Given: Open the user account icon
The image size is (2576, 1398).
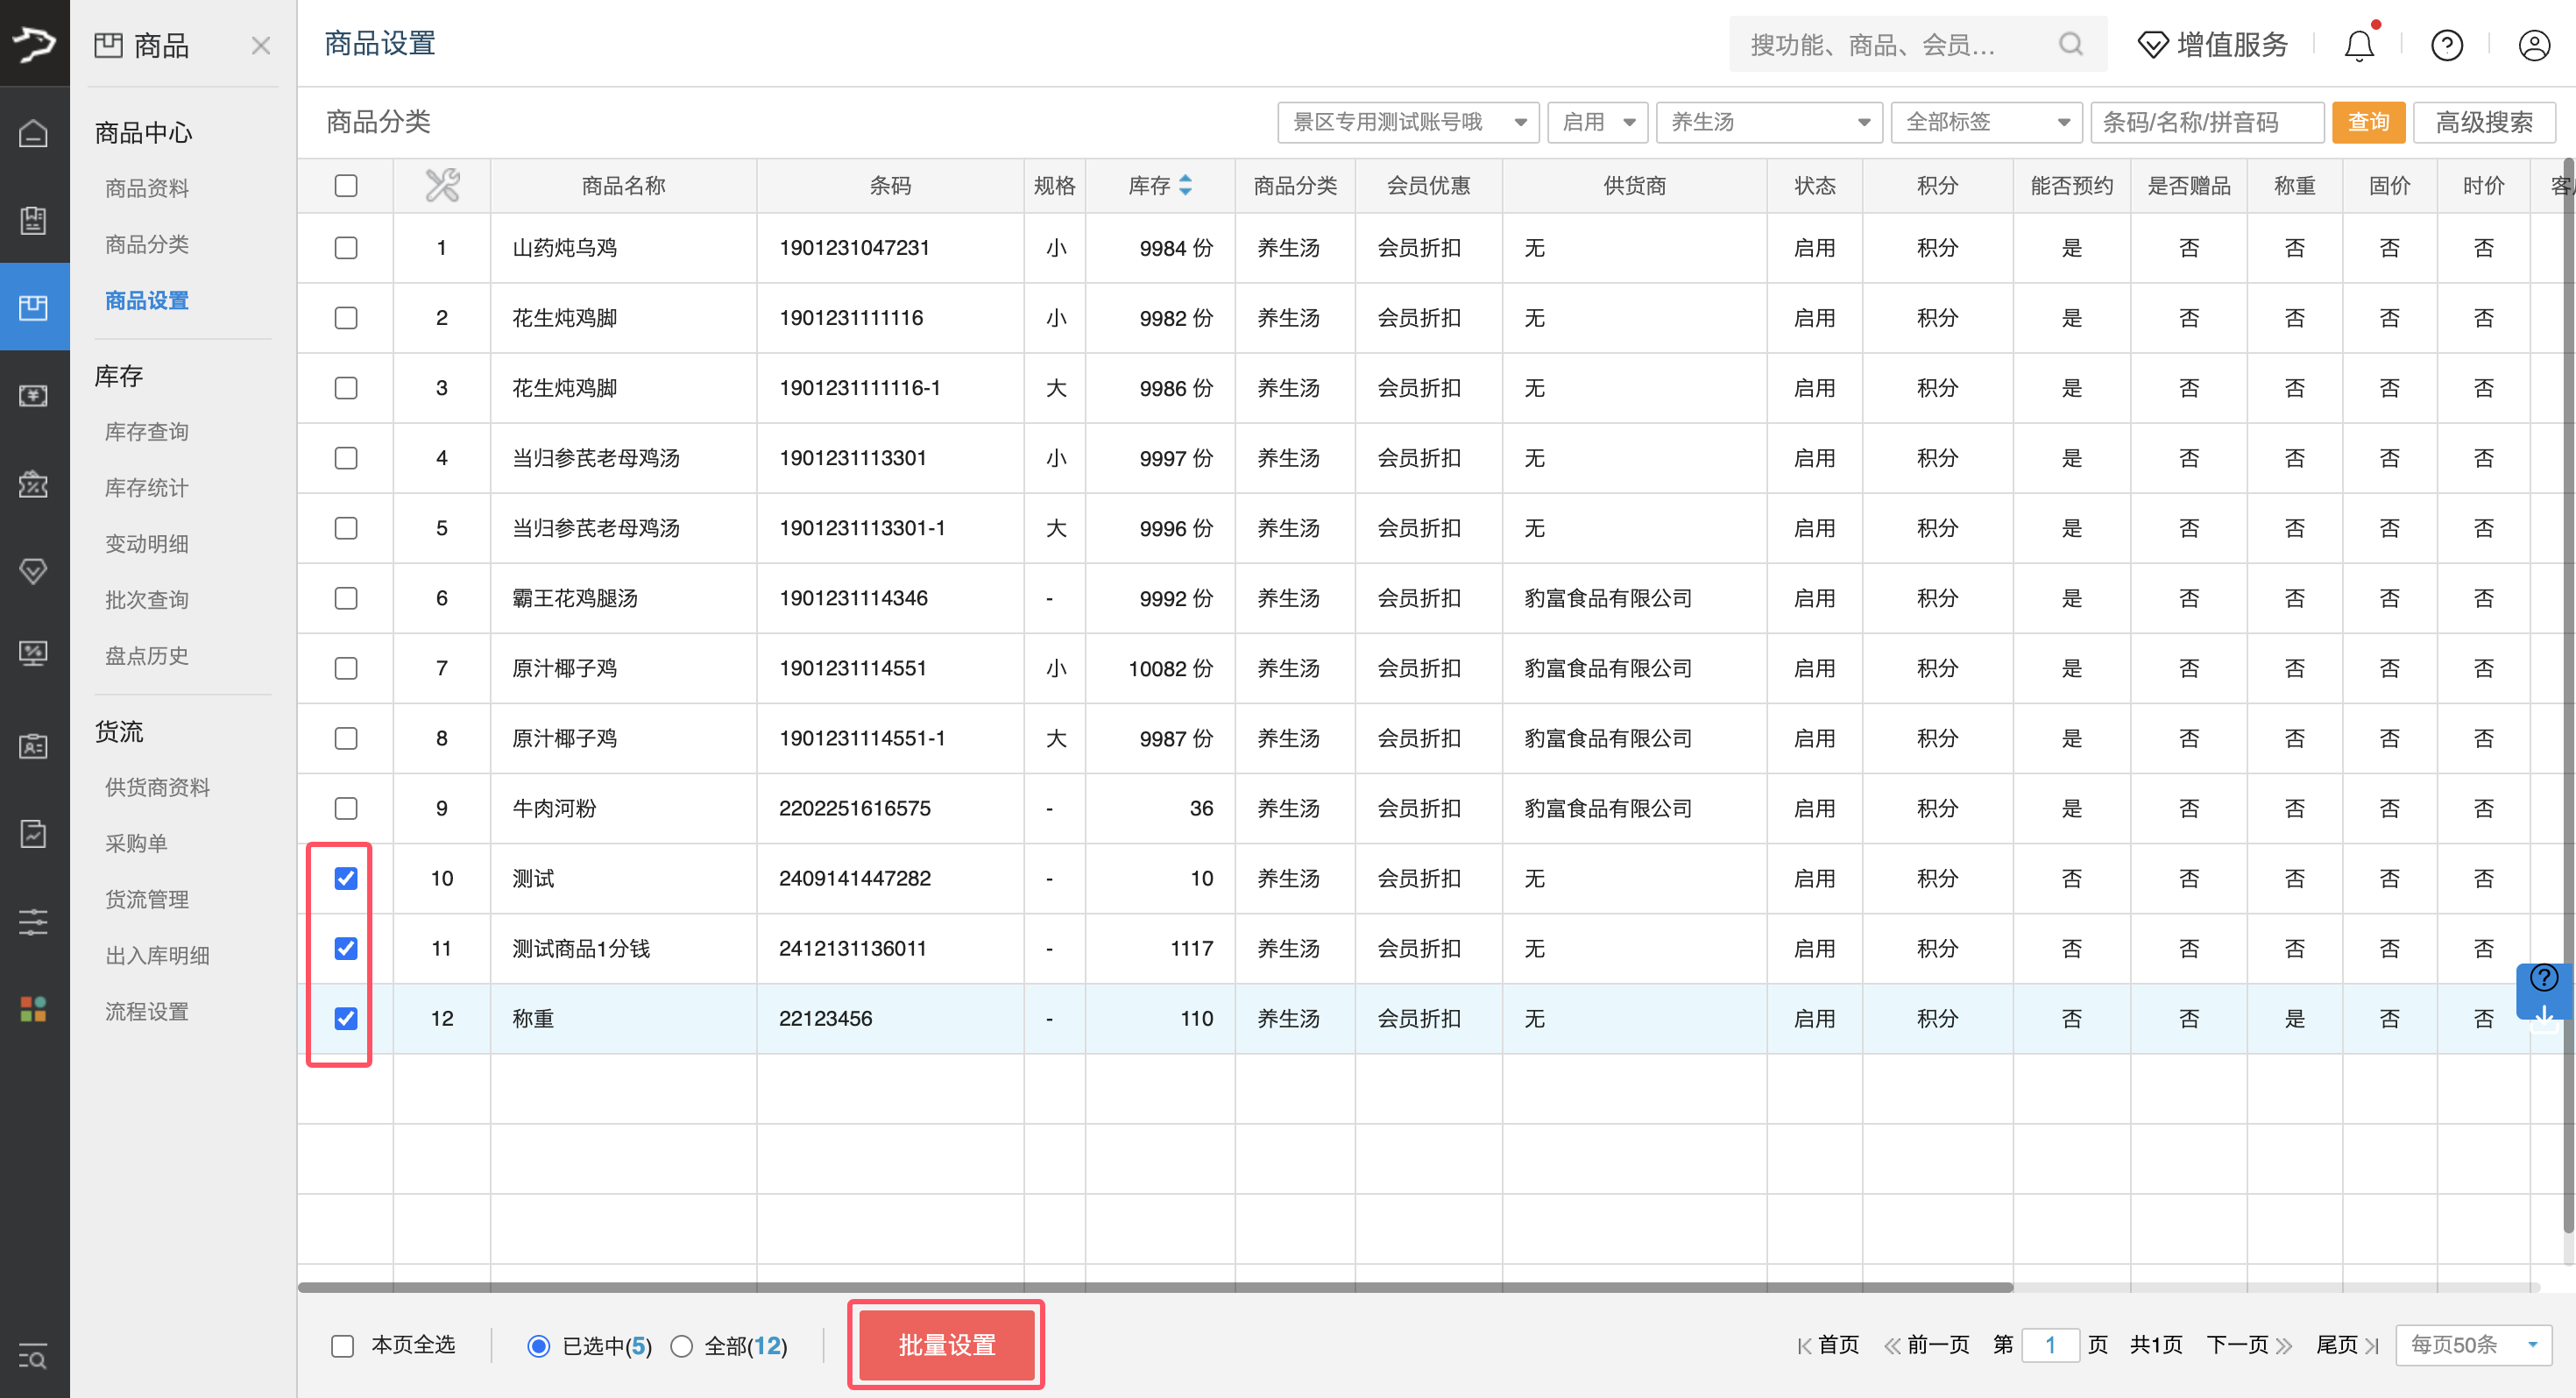Looking at the screenshot, I should [x=2534, y=45].
